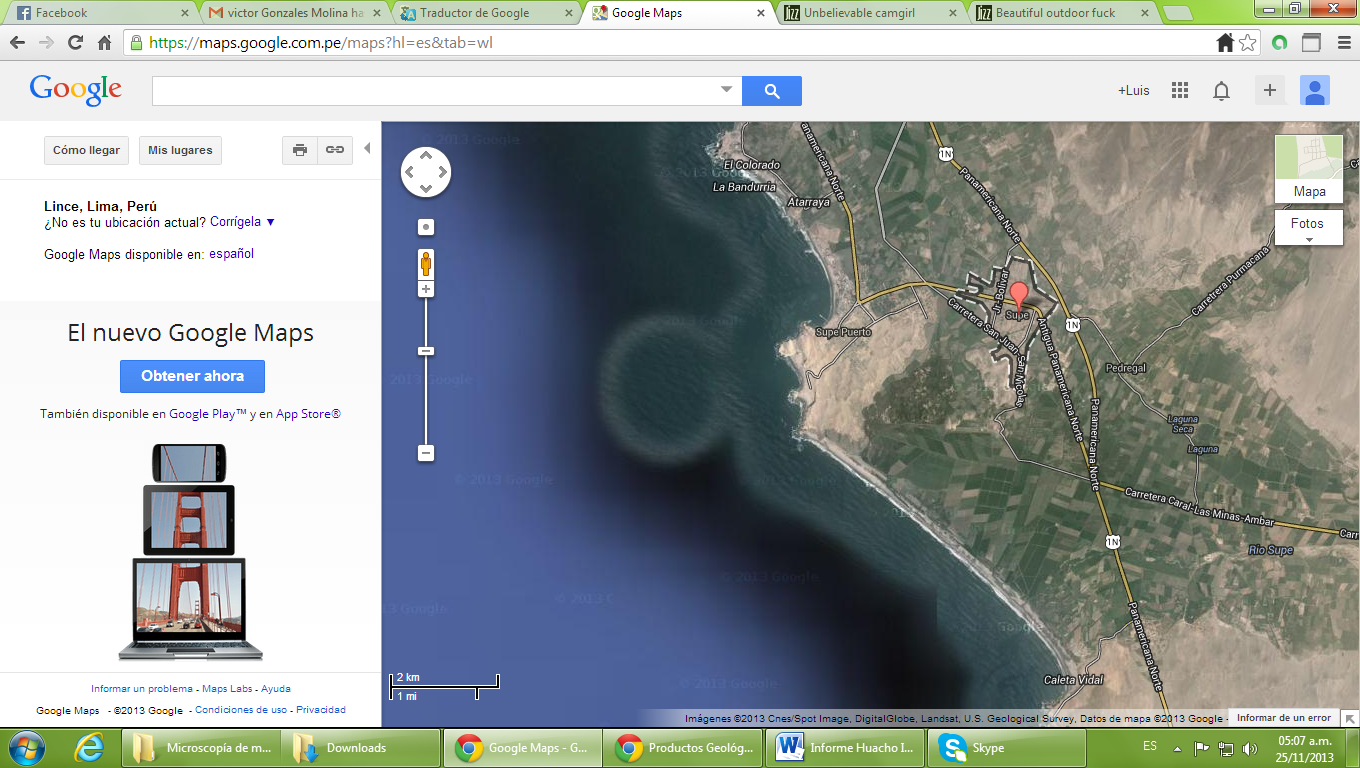Click the map pan navigation control
1360x768 pixels.
[x=426, y=173]
